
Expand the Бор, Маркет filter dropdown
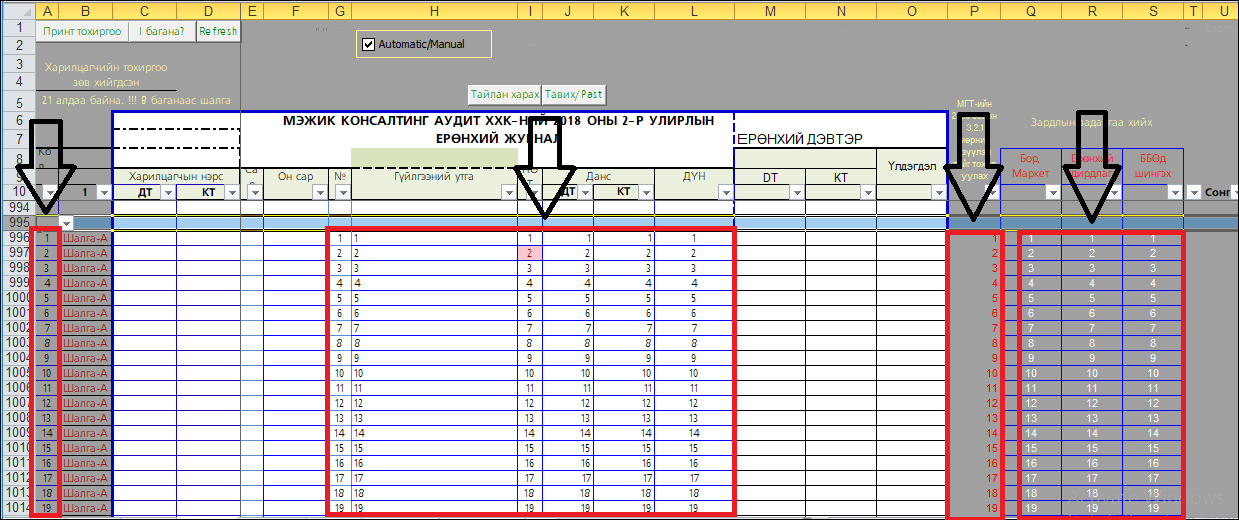tap(1052, 192)
